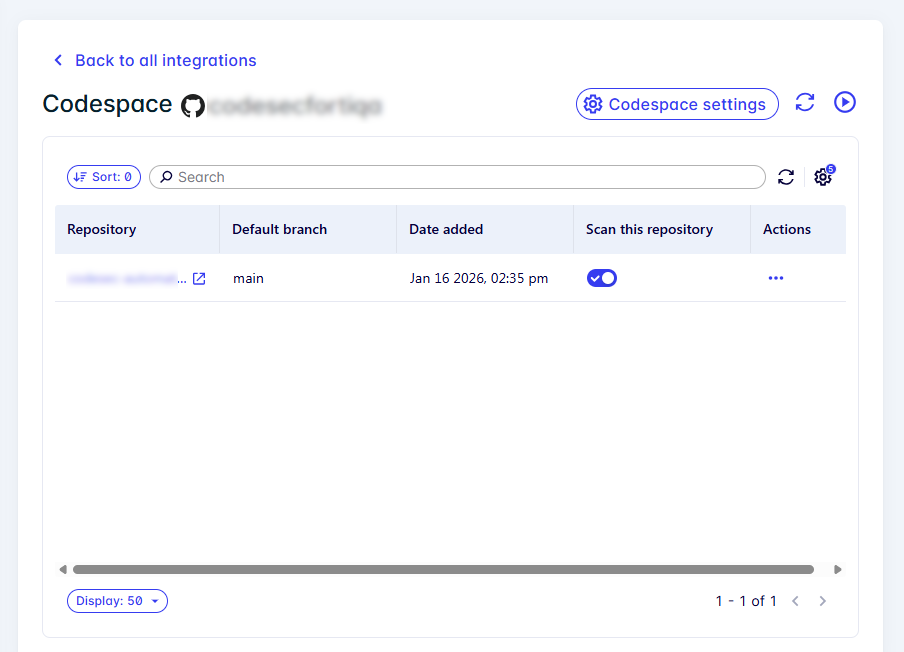Open the blurred repository name link
The height and width of the screenshot is (652, 904).
coord(127,279)
